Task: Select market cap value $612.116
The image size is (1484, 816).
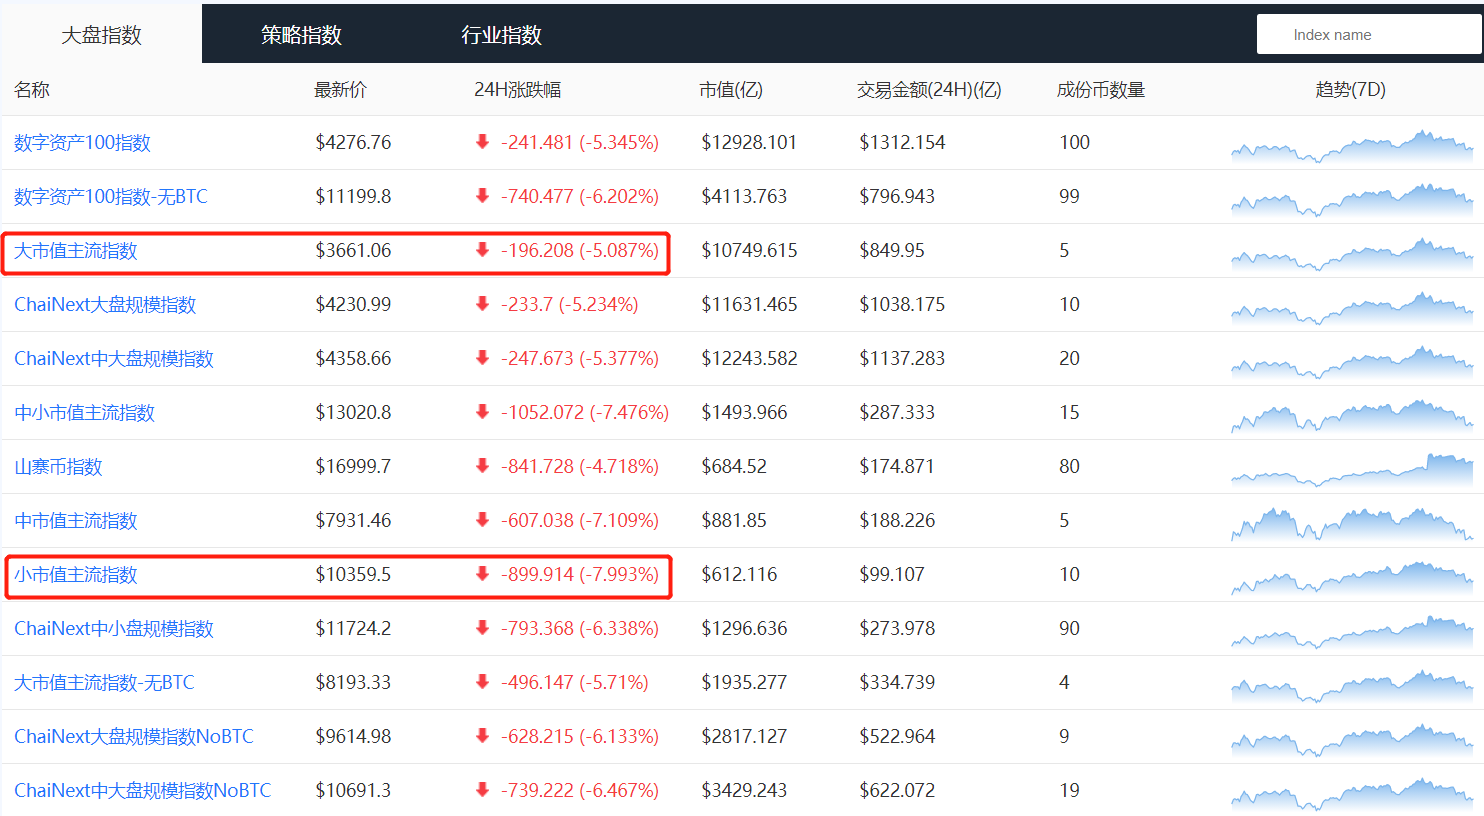Action: coord(739,575)
